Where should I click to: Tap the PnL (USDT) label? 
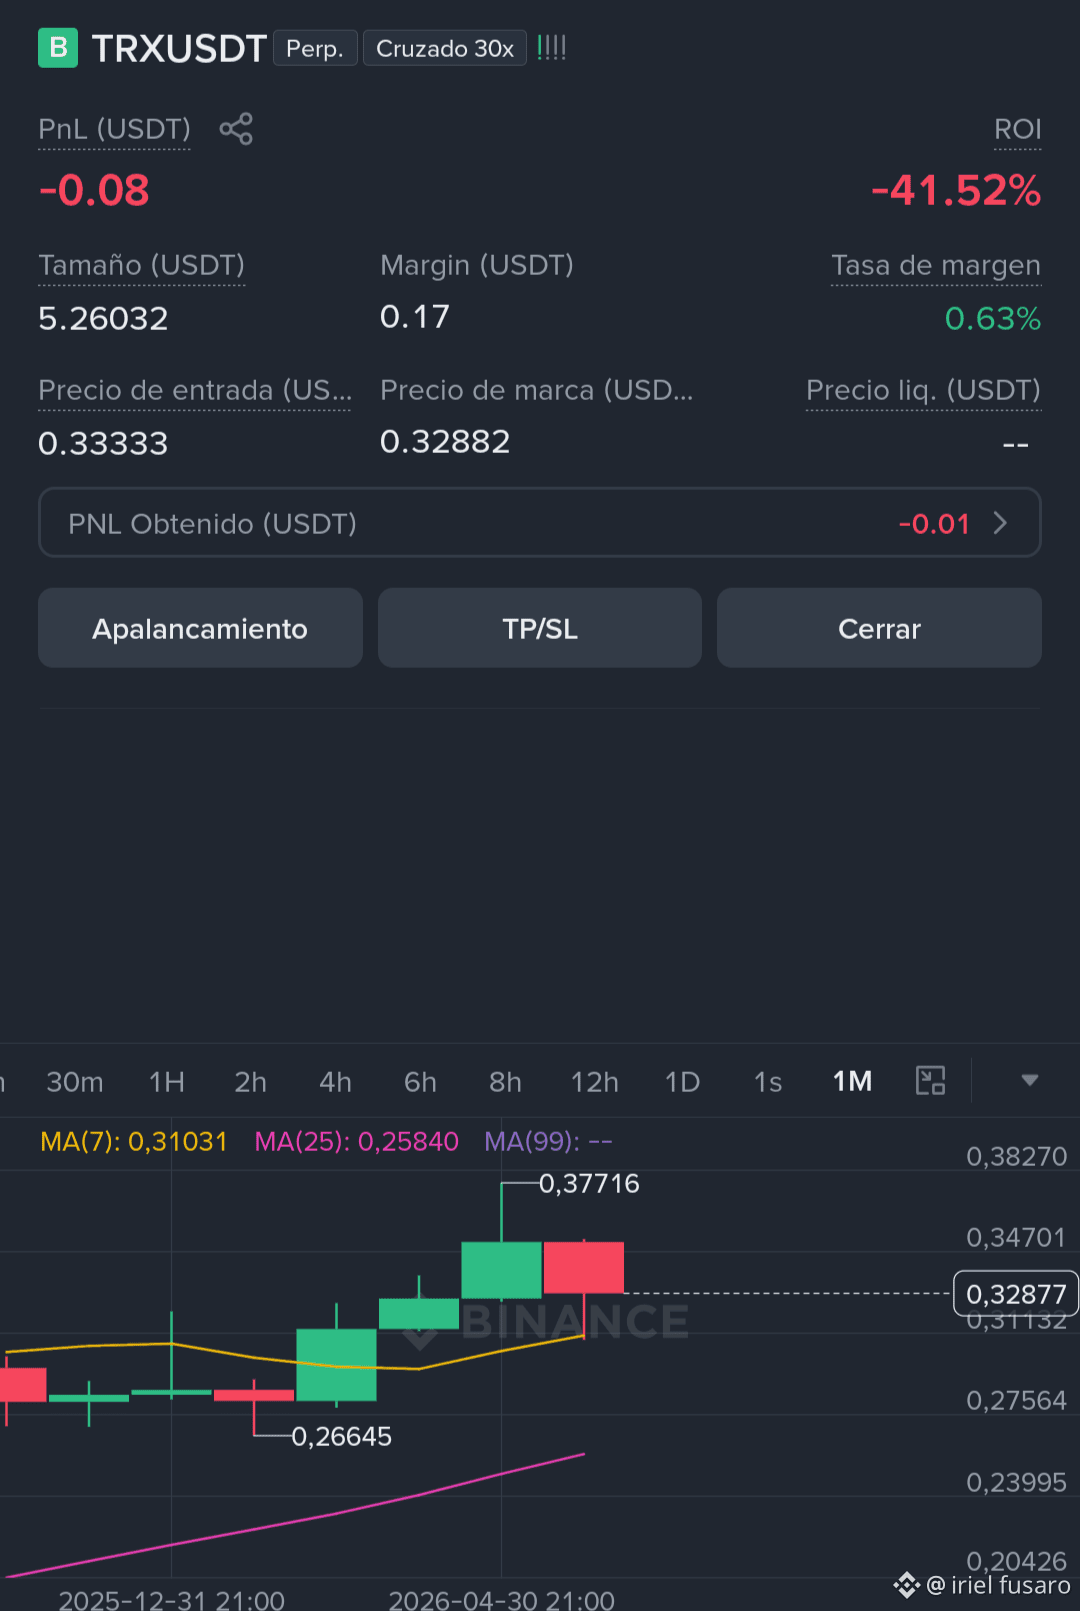[114, 129]
